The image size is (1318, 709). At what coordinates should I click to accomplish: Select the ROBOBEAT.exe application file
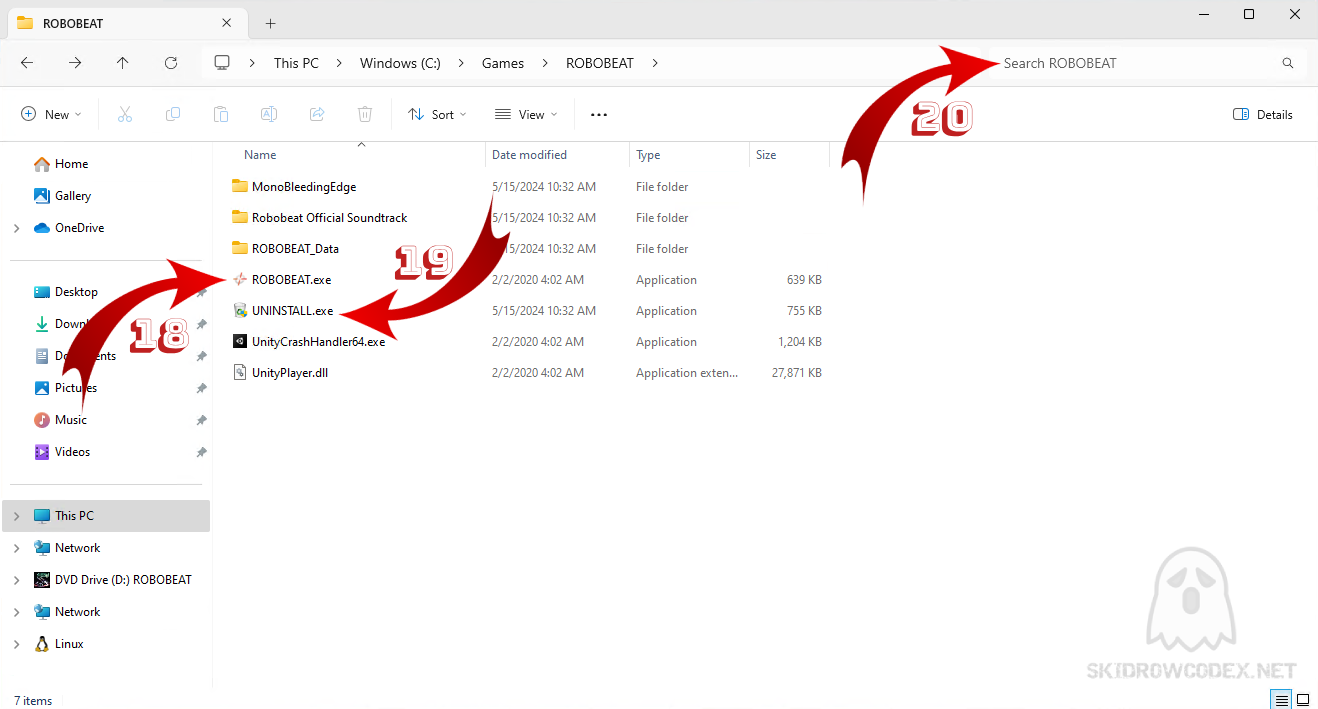pos(291,280)
